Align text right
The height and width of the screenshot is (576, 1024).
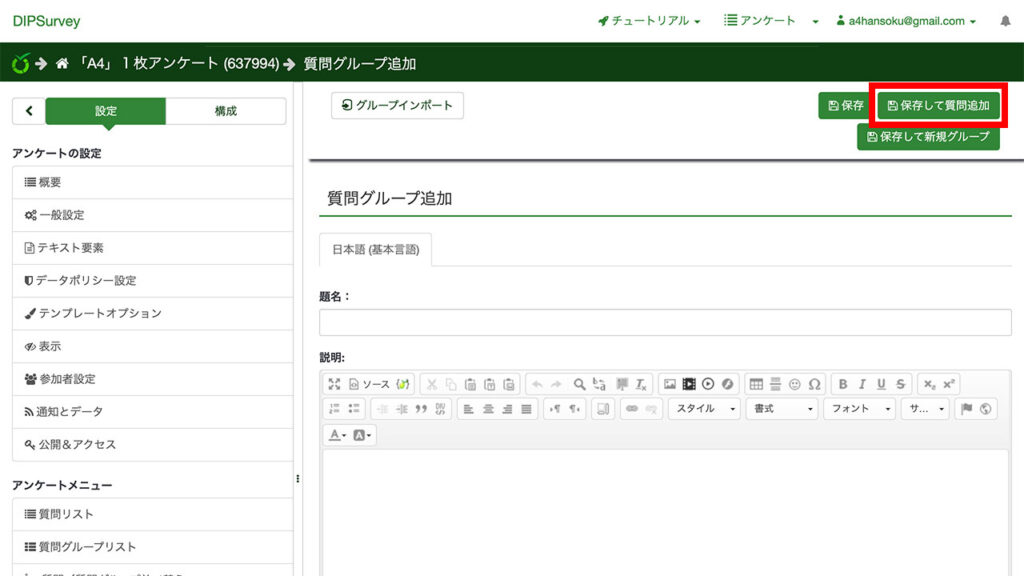[x=507, y=409]
